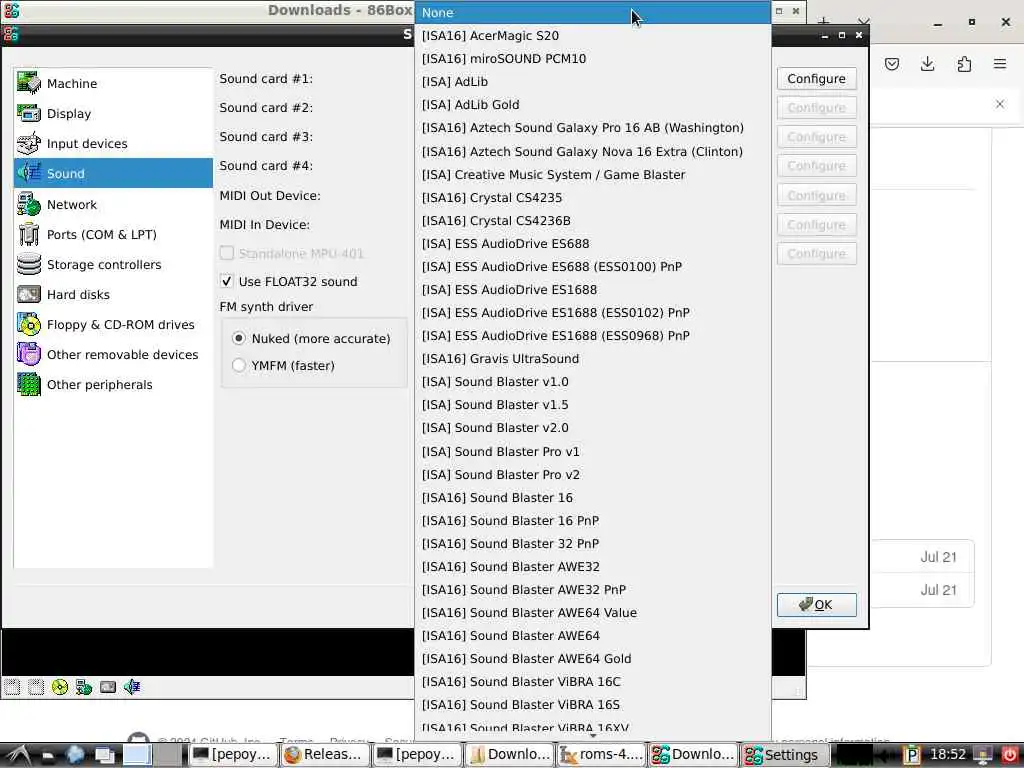The height and width of the screenshot is (768, 1024).
Task: Click Configure for Sound card #1
Action: click(x=816, y=78)
